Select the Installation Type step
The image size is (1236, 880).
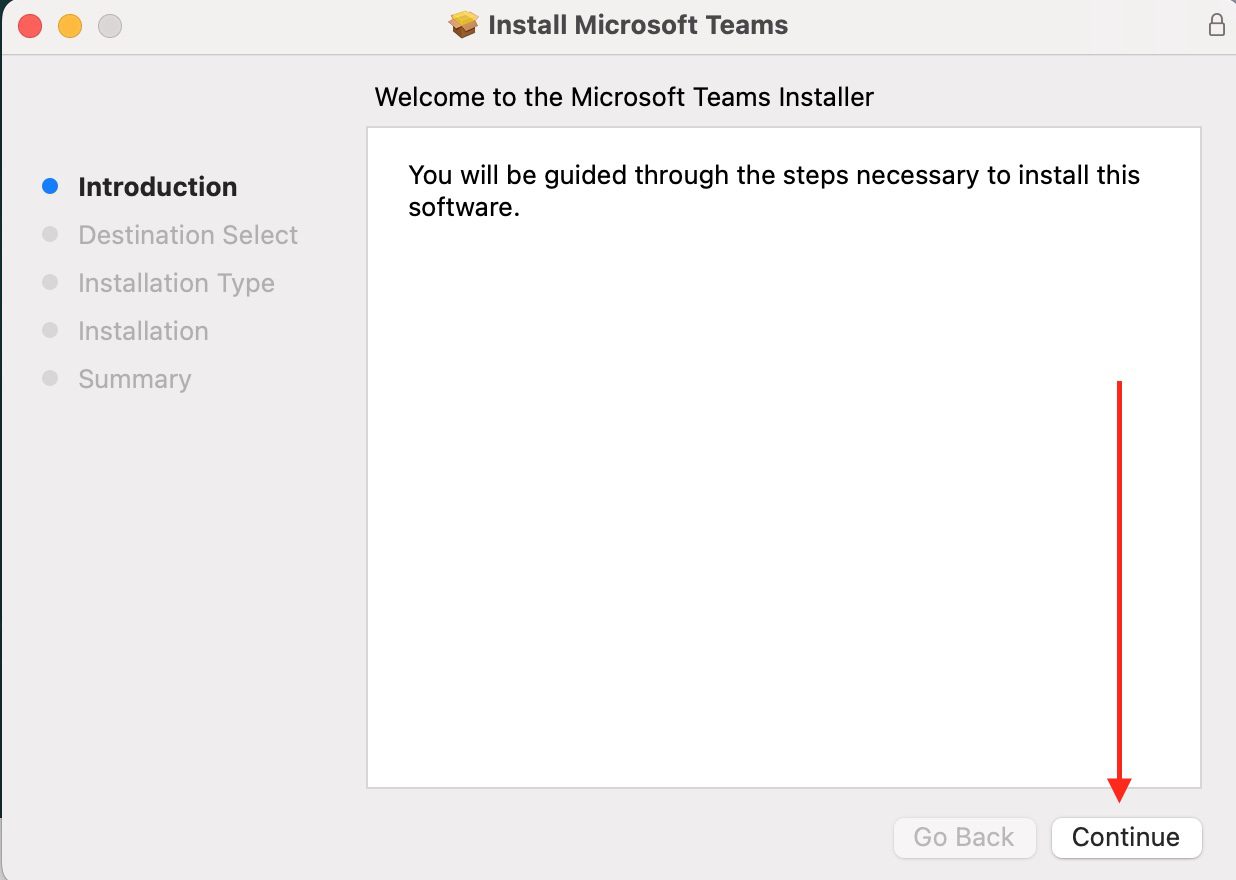click(176, 283)
